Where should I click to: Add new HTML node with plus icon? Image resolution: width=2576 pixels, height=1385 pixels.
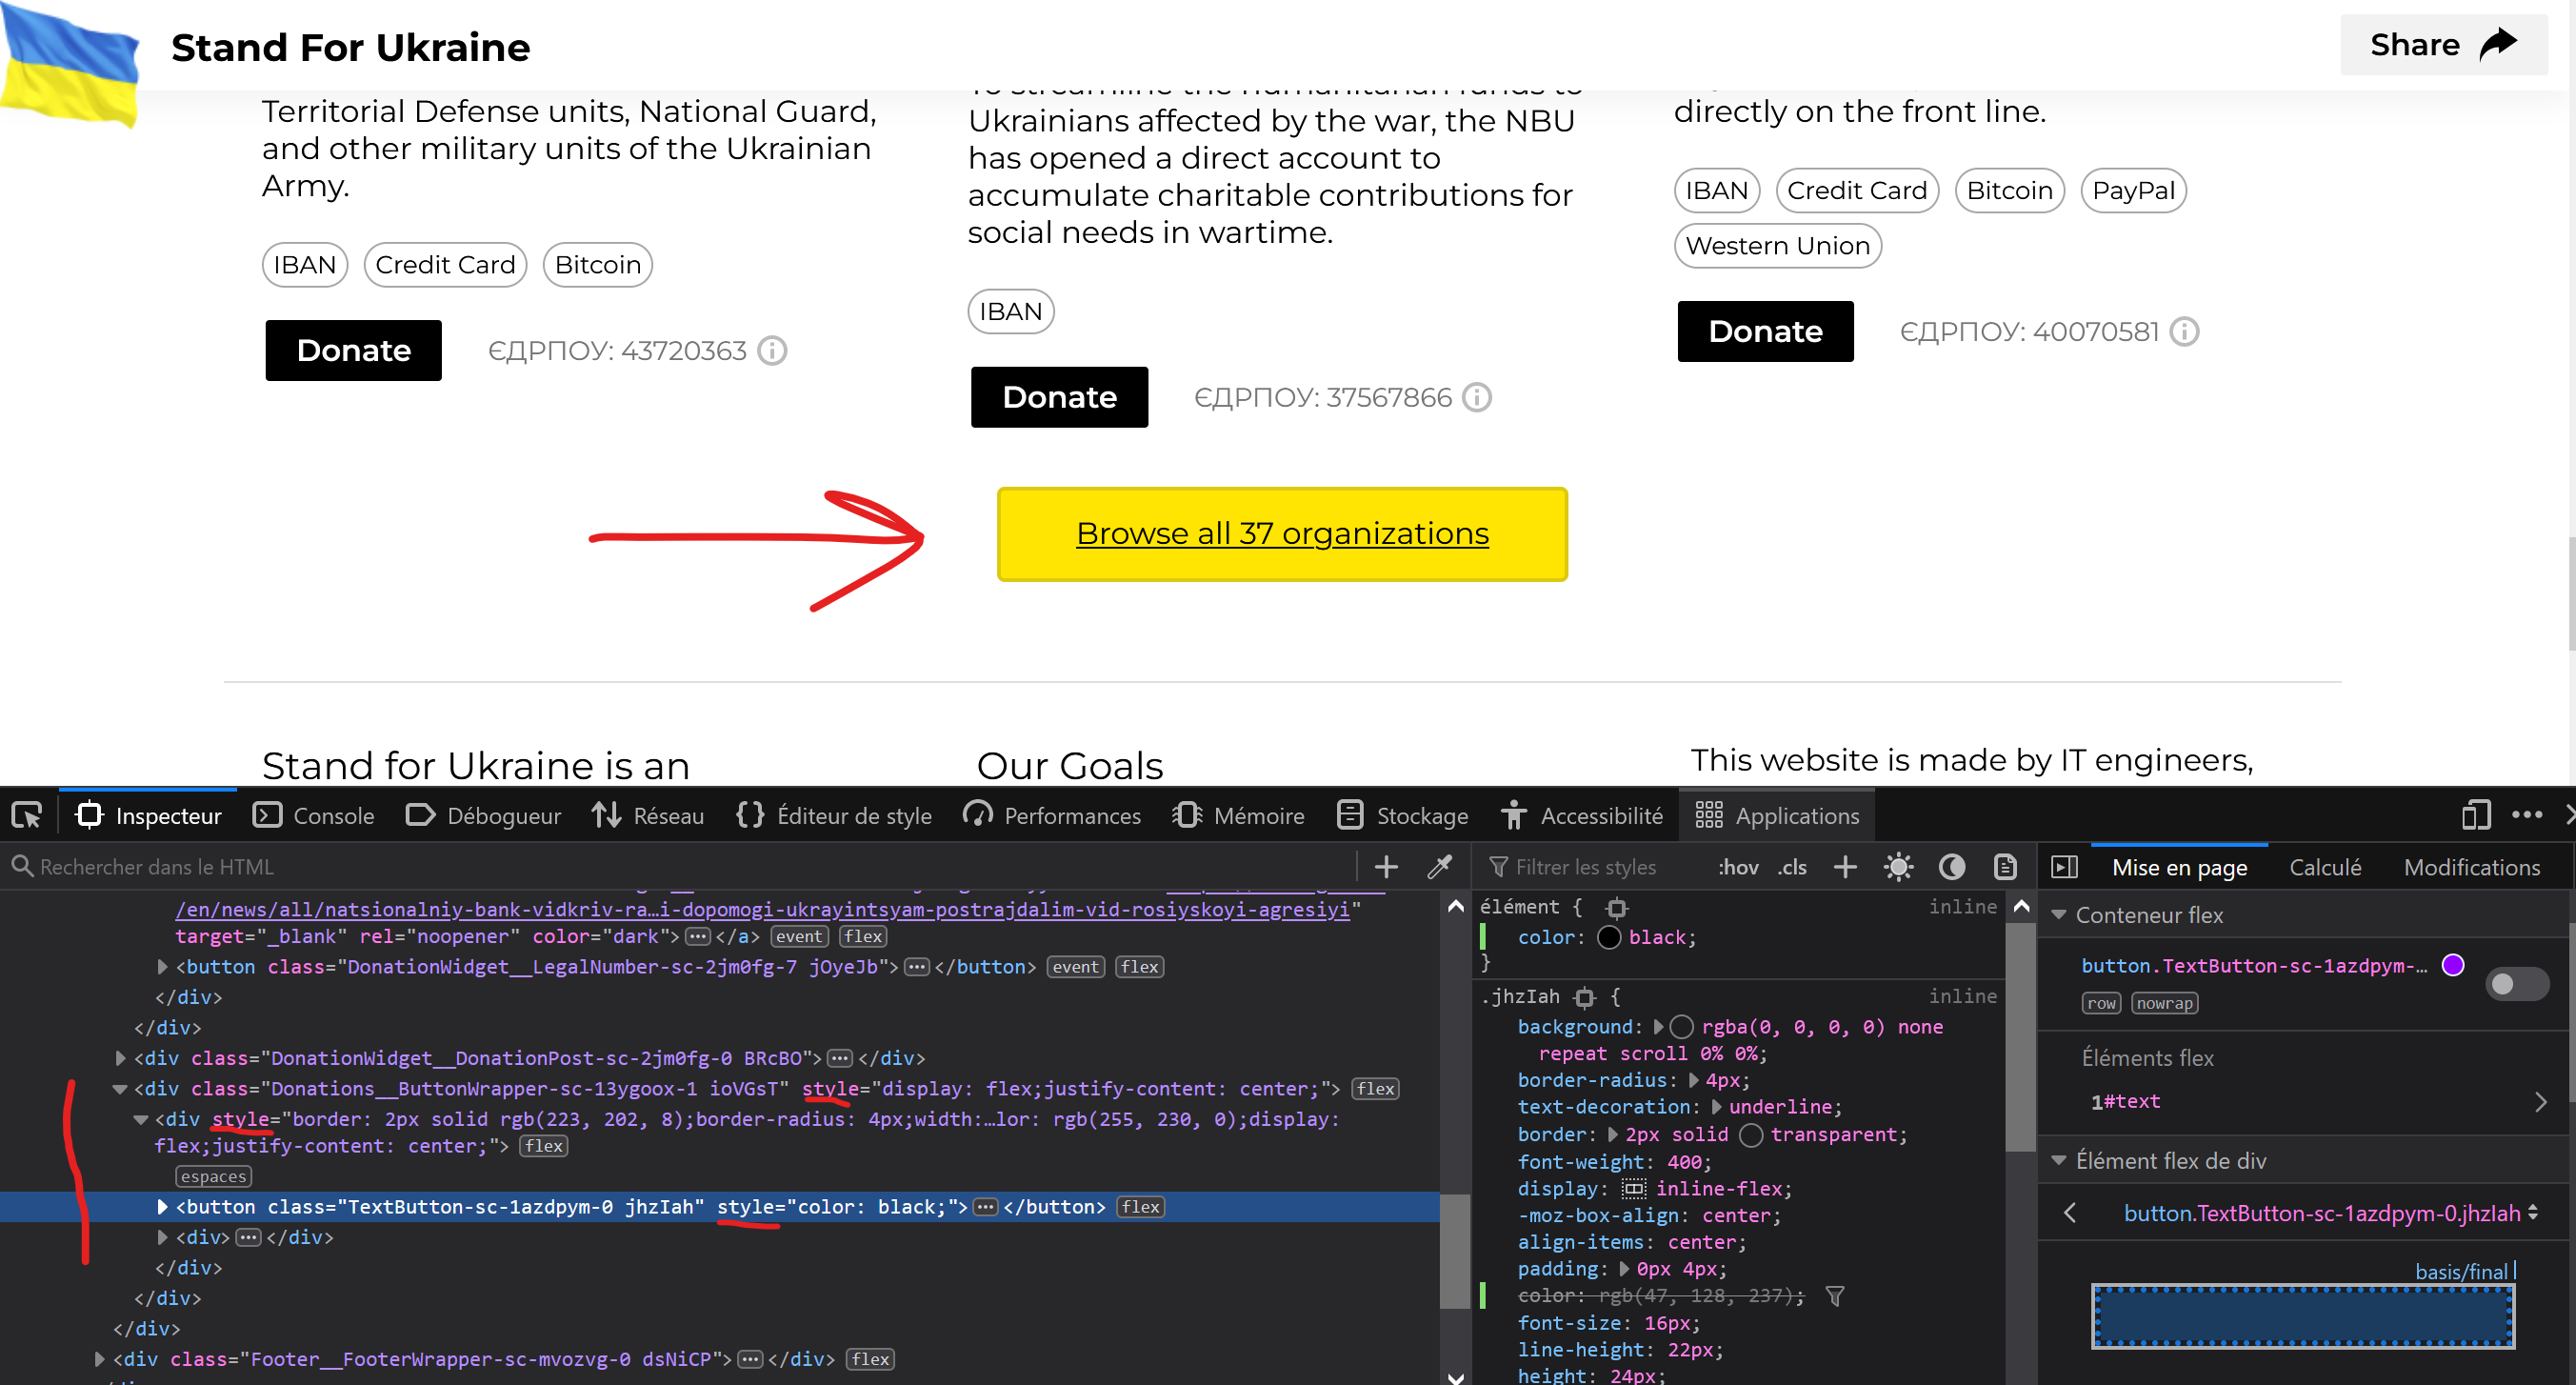pyautogui.click(x=1386, y=867)
